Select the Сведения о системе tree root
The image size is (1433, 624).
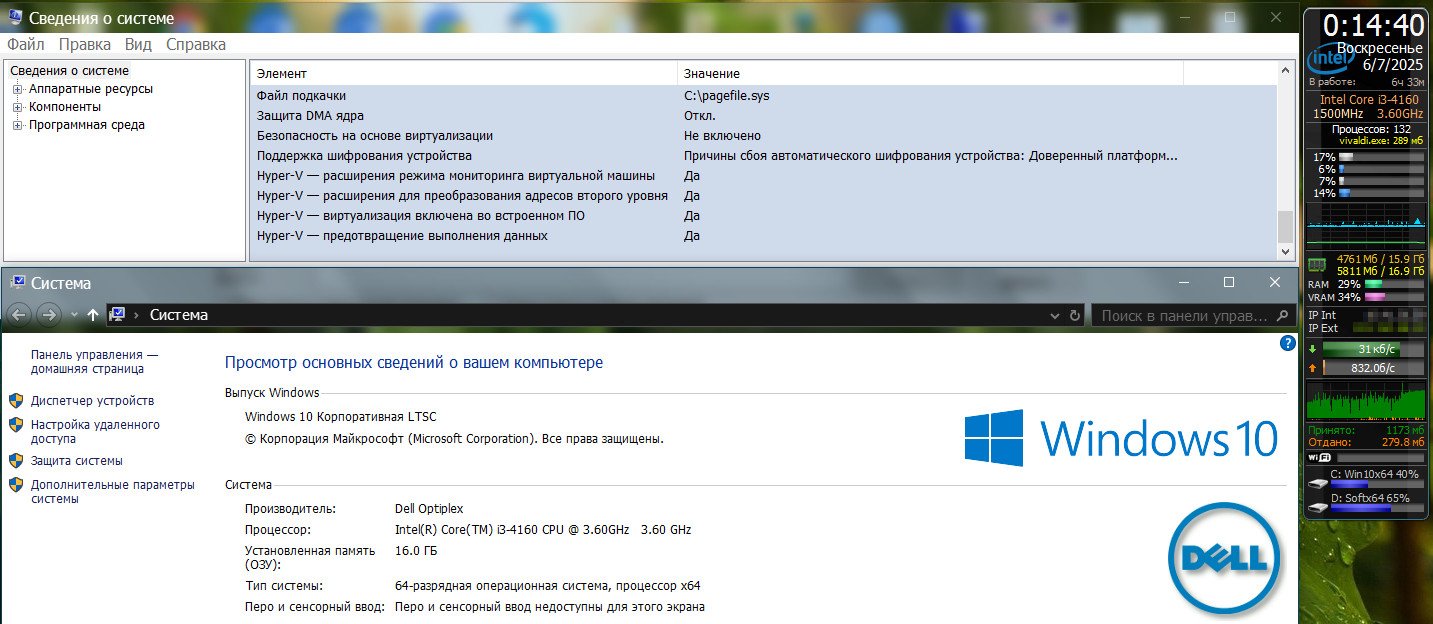point(70,71)
